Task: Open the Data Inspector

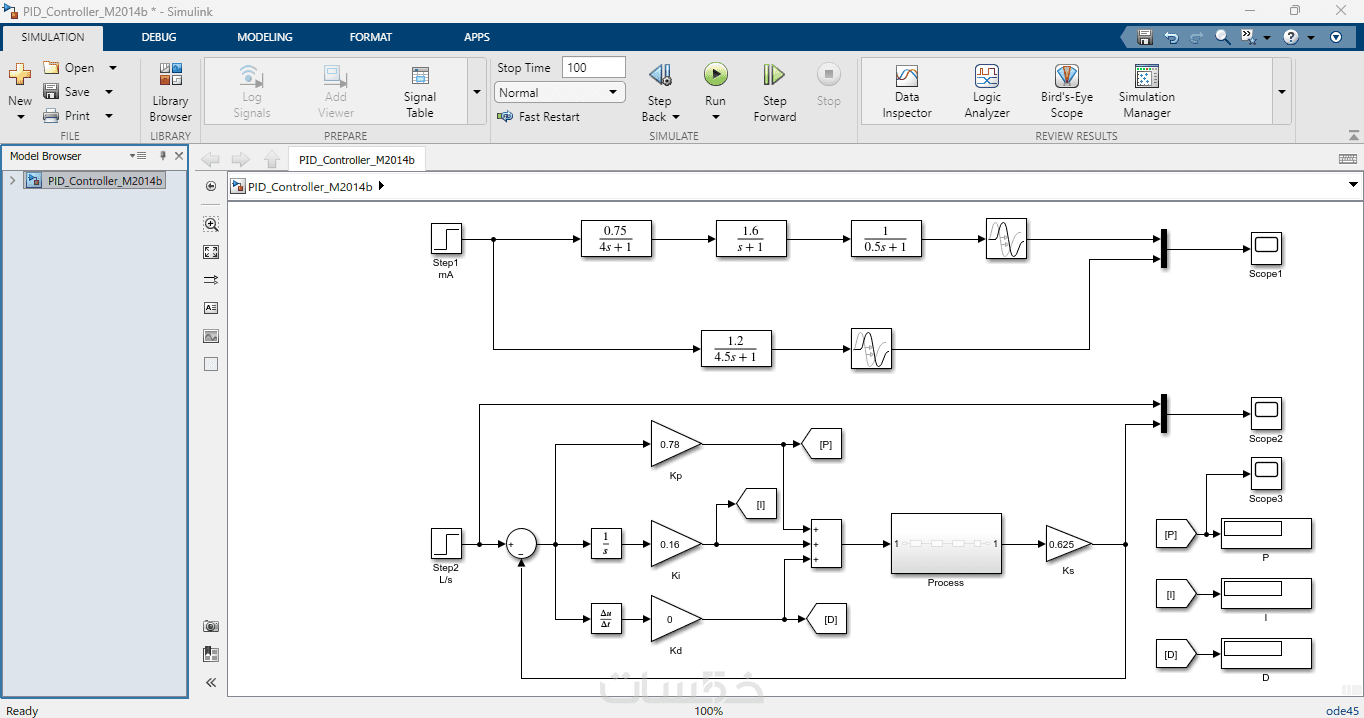Action: pyautogui.click(x=906, y=91)
